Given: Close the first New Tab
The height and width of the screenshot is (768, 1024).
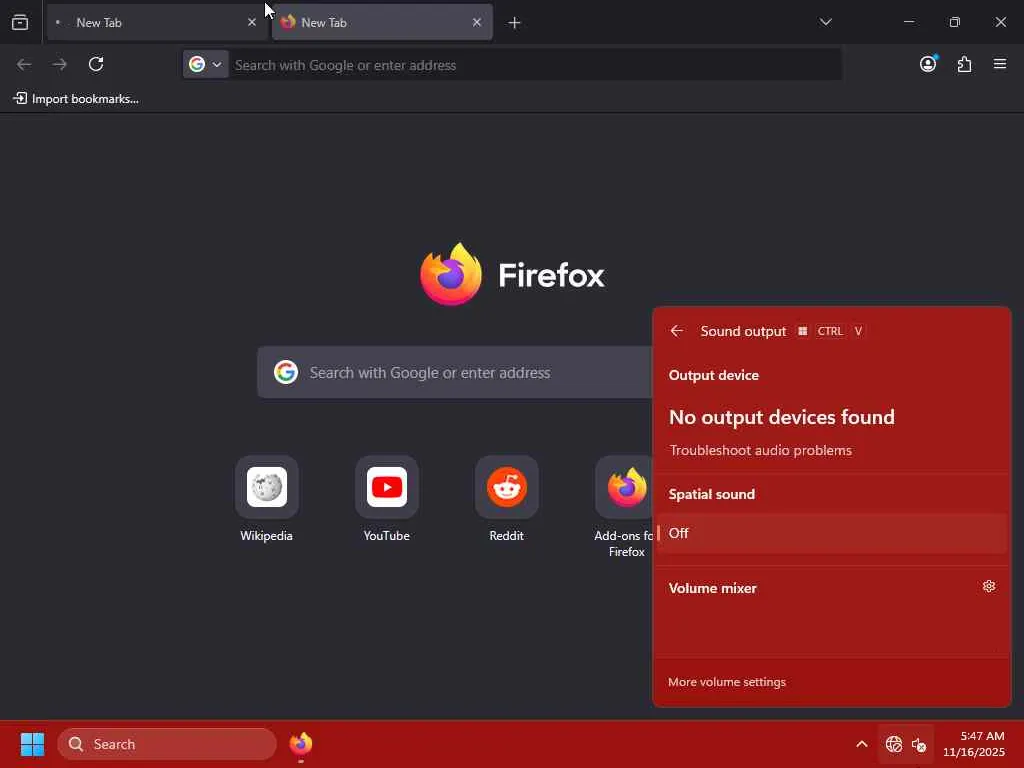Looking at the screenshot, I should (x=252, y=22).
